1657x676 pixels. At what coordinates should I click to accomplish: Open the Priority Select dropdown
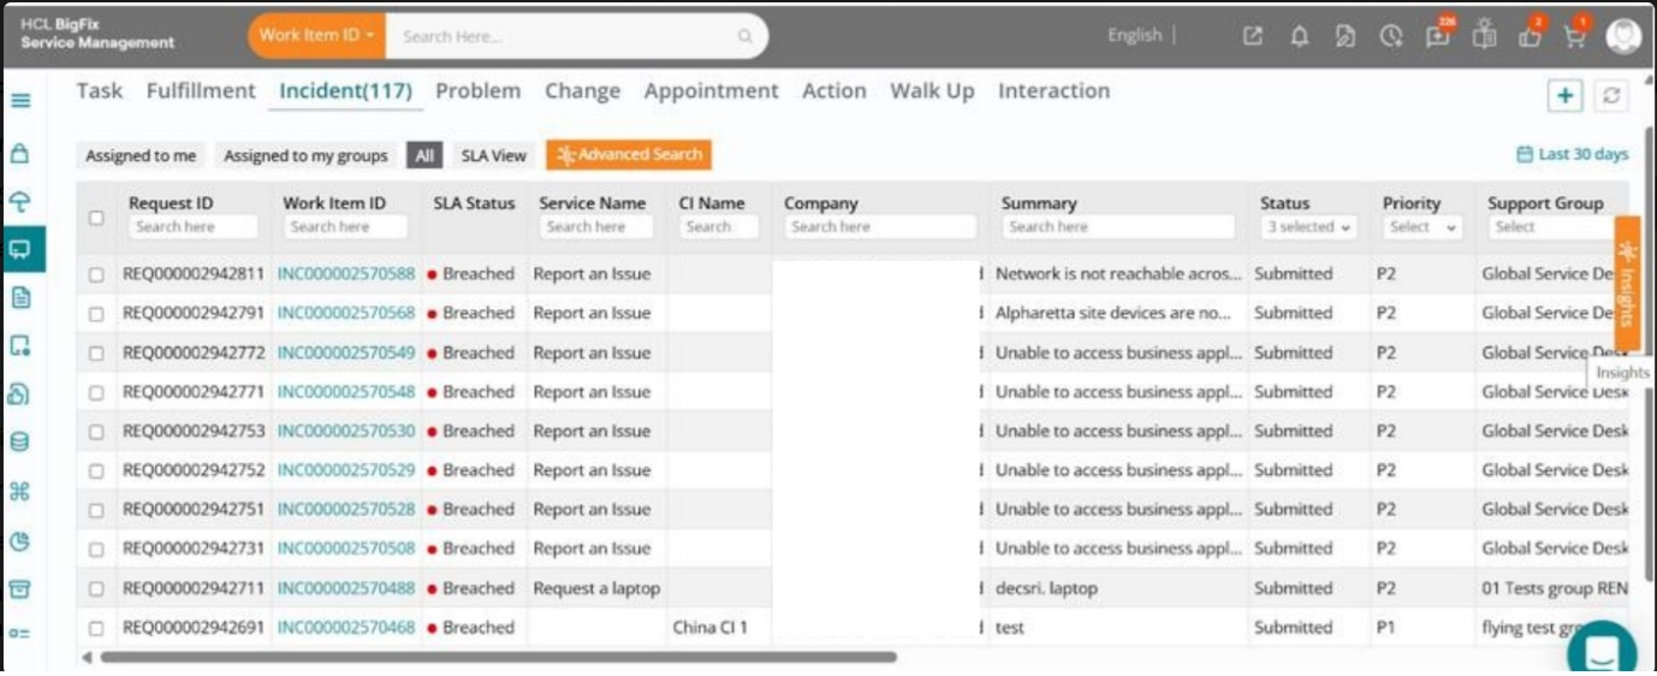click(x=1422, y=227)
